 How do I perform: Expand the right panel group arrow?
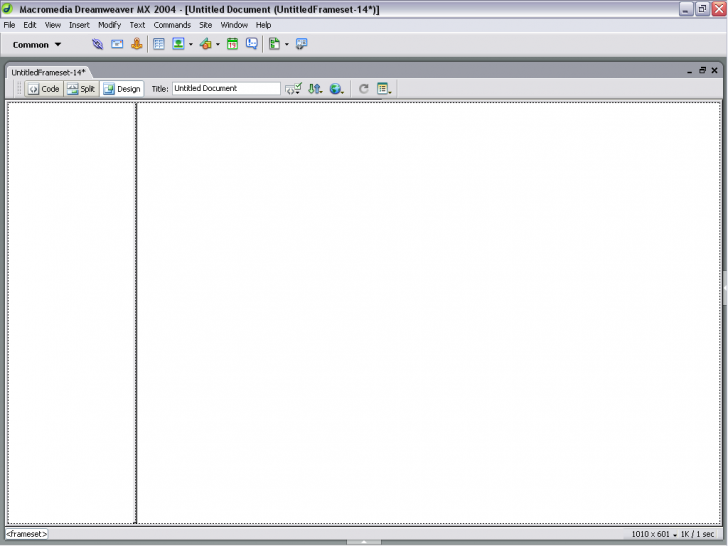725,288
